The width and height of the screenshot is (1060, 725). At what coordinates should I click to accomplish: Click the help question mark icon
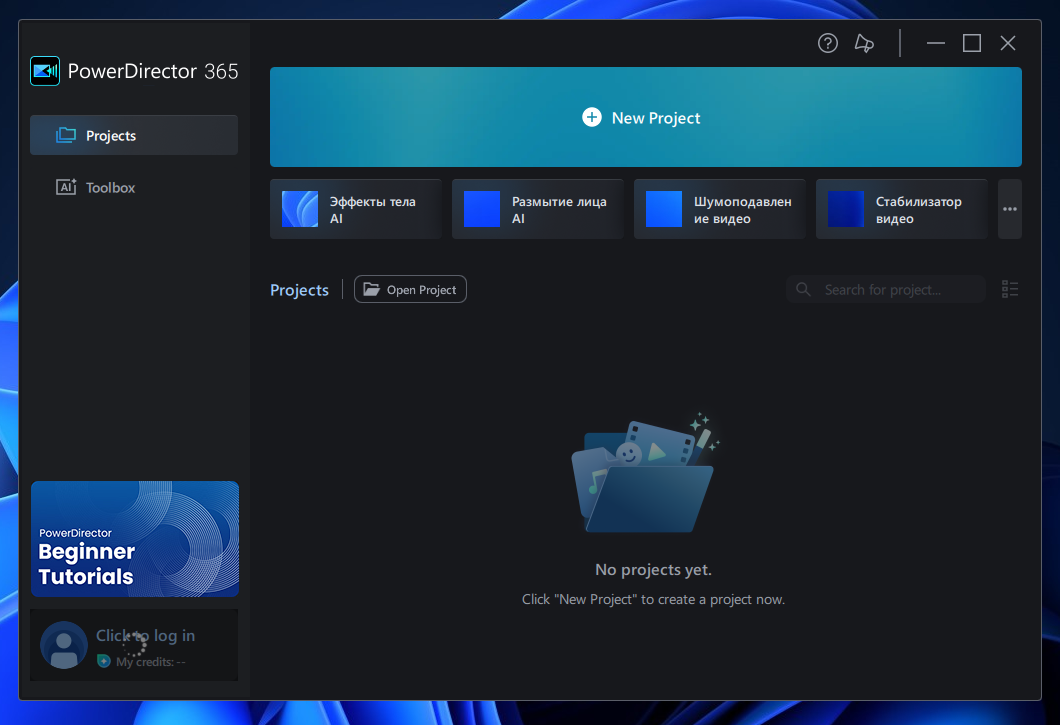click(827, 43)
